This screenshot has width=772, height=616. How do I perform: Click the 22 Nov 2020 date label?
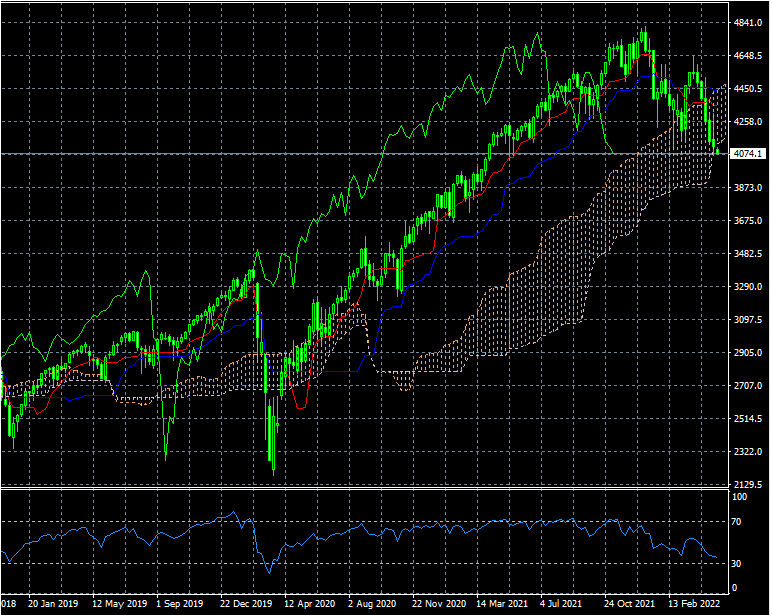coord(439,604)
